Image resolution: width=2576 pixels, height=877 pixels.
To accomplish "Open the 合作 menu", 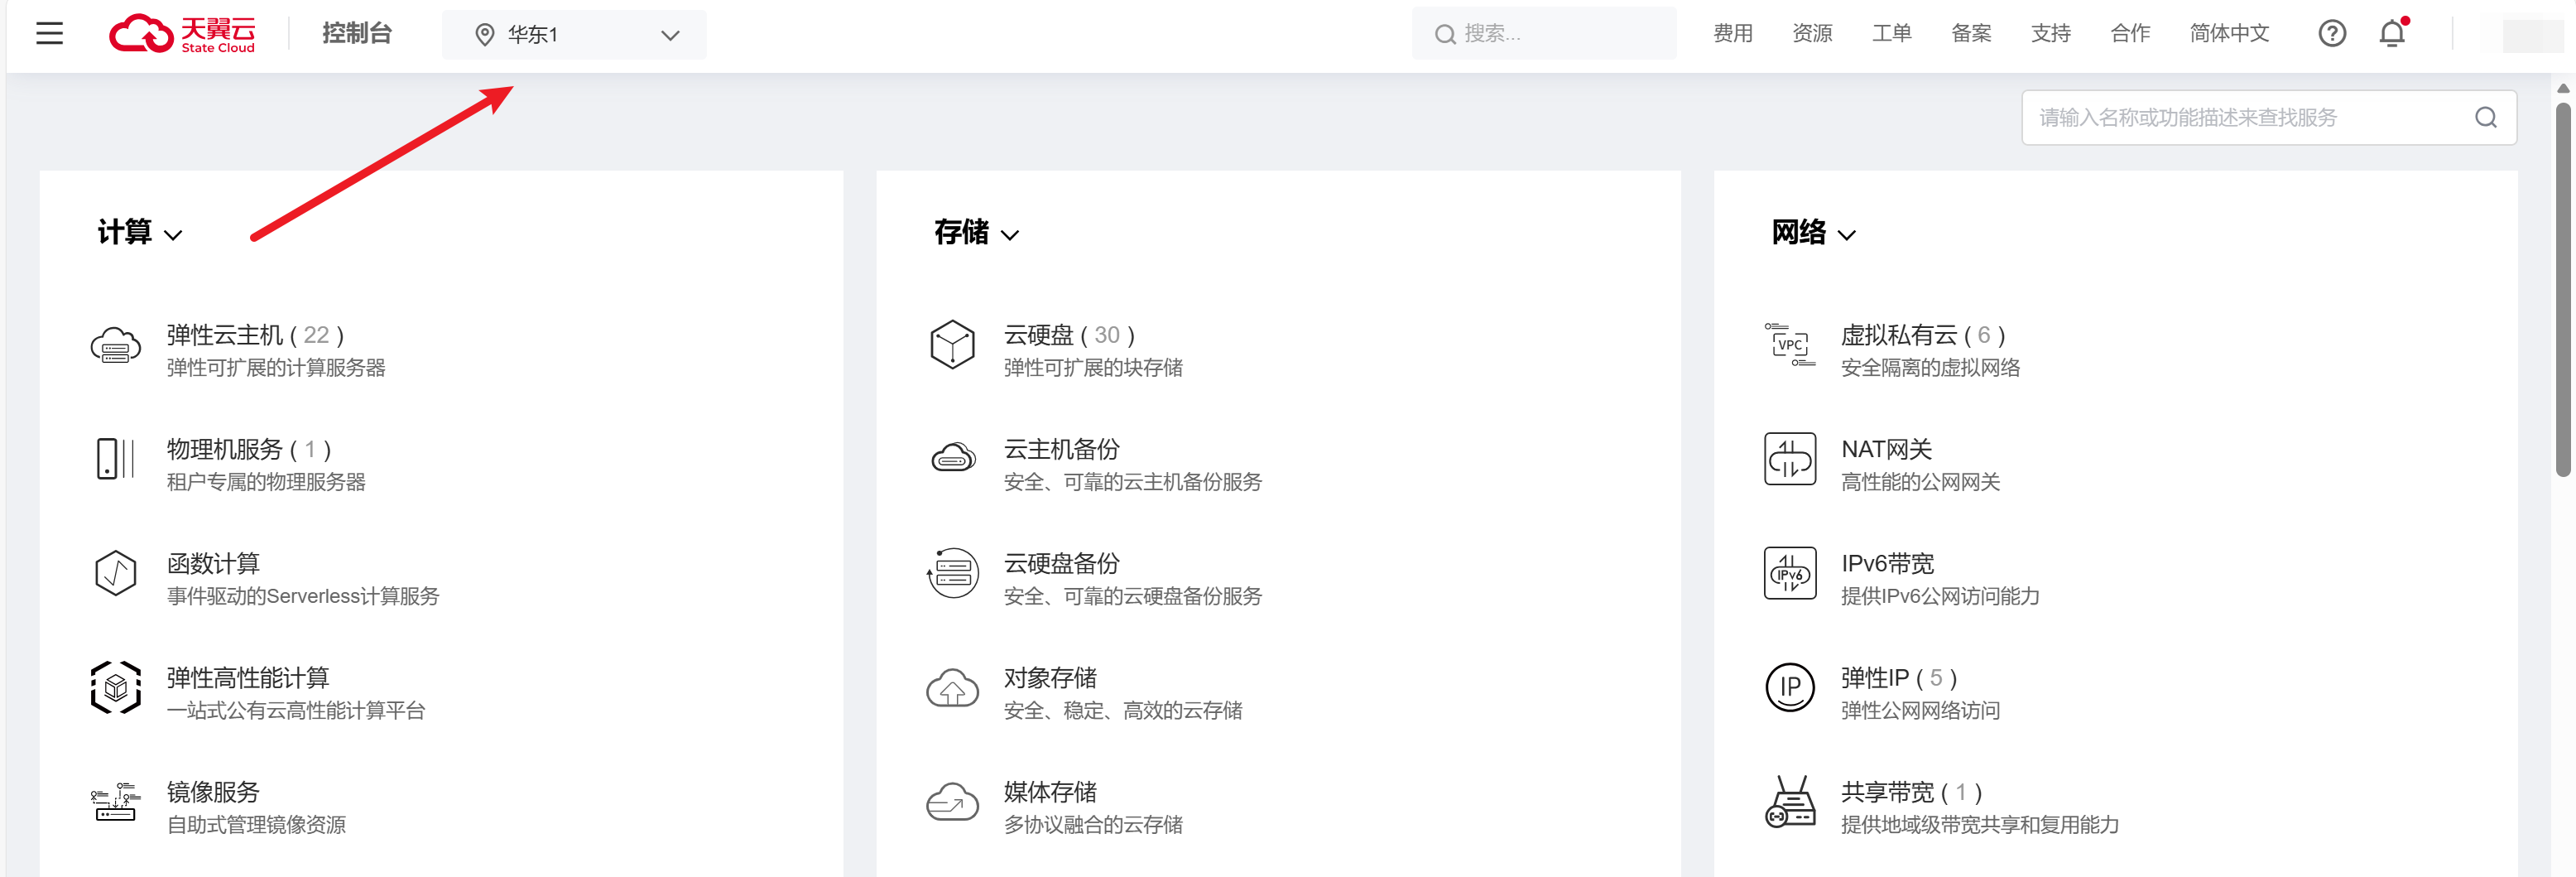I will click(2130, 34).
